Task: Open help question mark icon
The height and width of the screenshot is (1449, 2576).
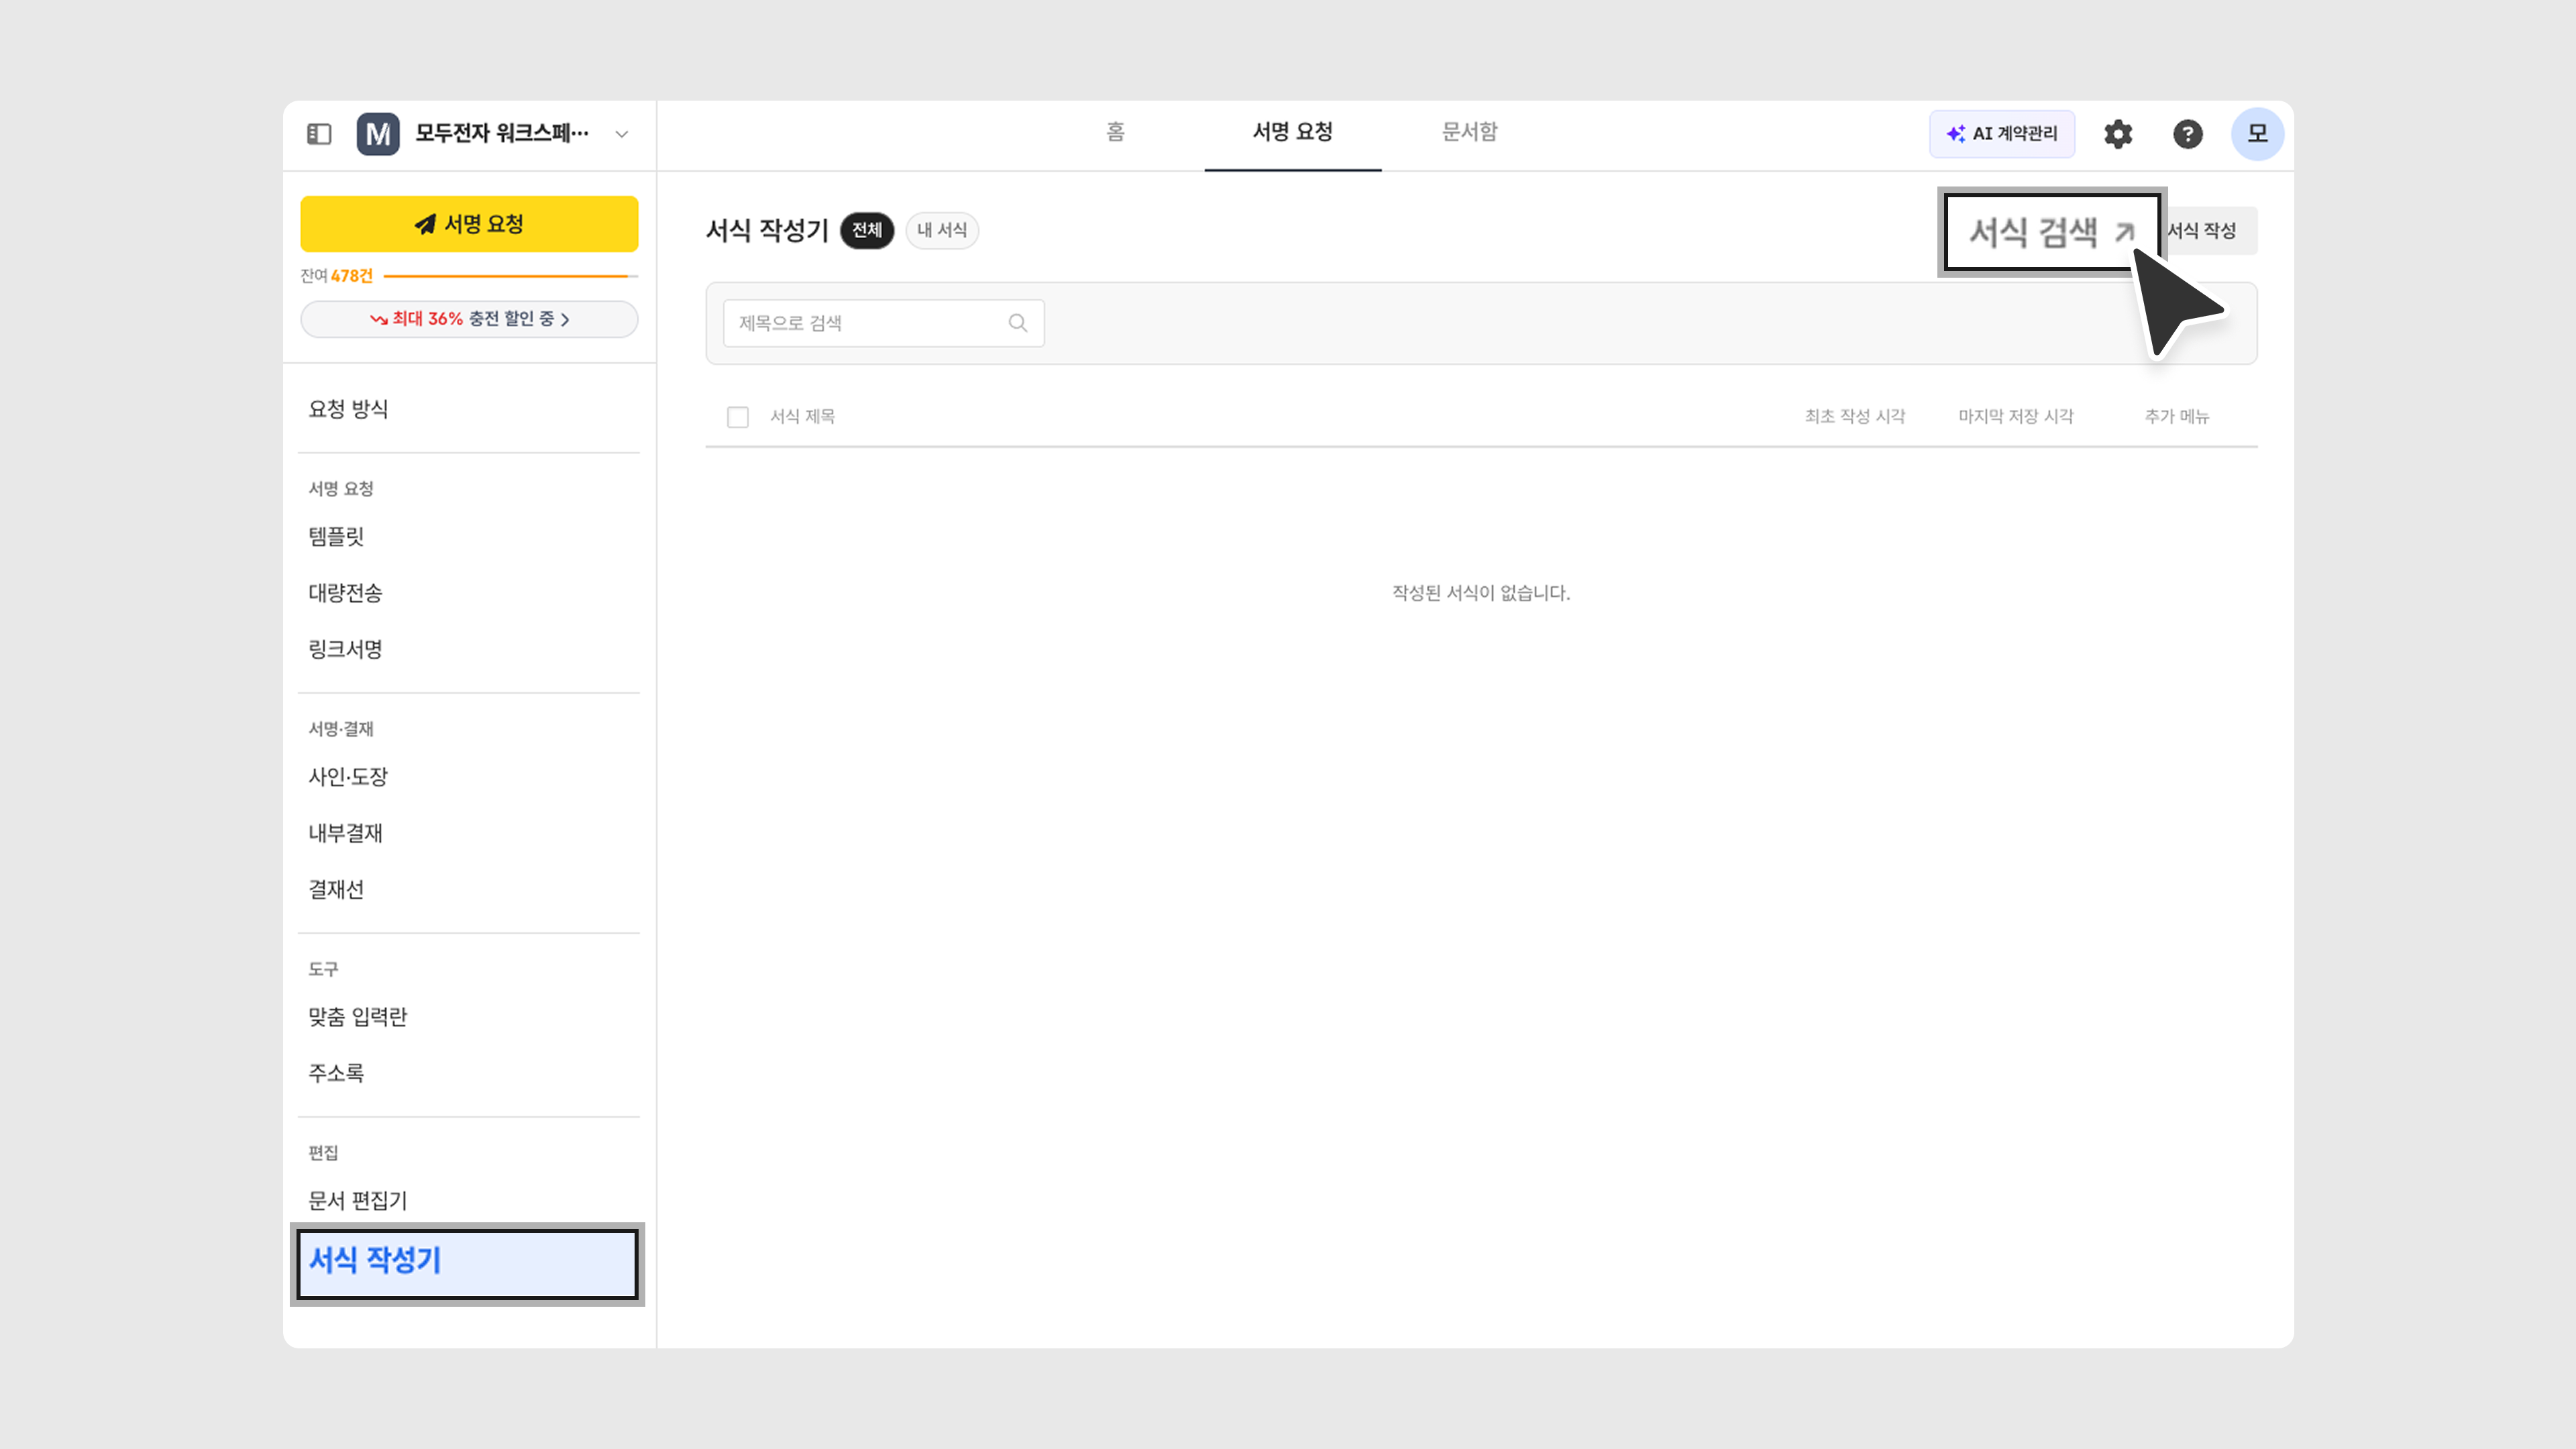Action: [2187, 134]
